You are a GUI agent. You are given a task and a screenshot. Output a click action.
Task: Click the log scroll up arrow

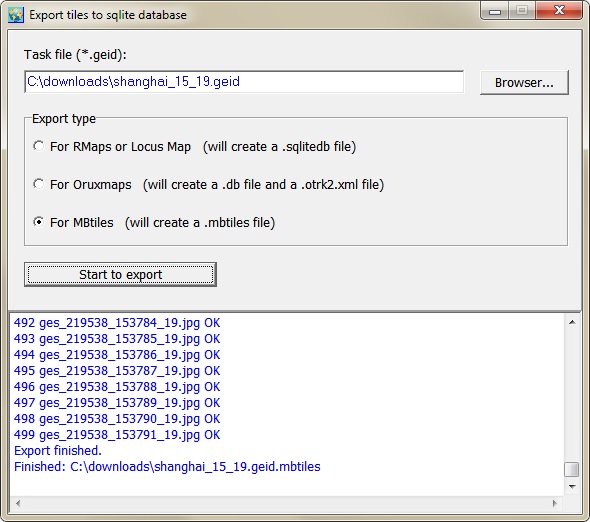572,322
